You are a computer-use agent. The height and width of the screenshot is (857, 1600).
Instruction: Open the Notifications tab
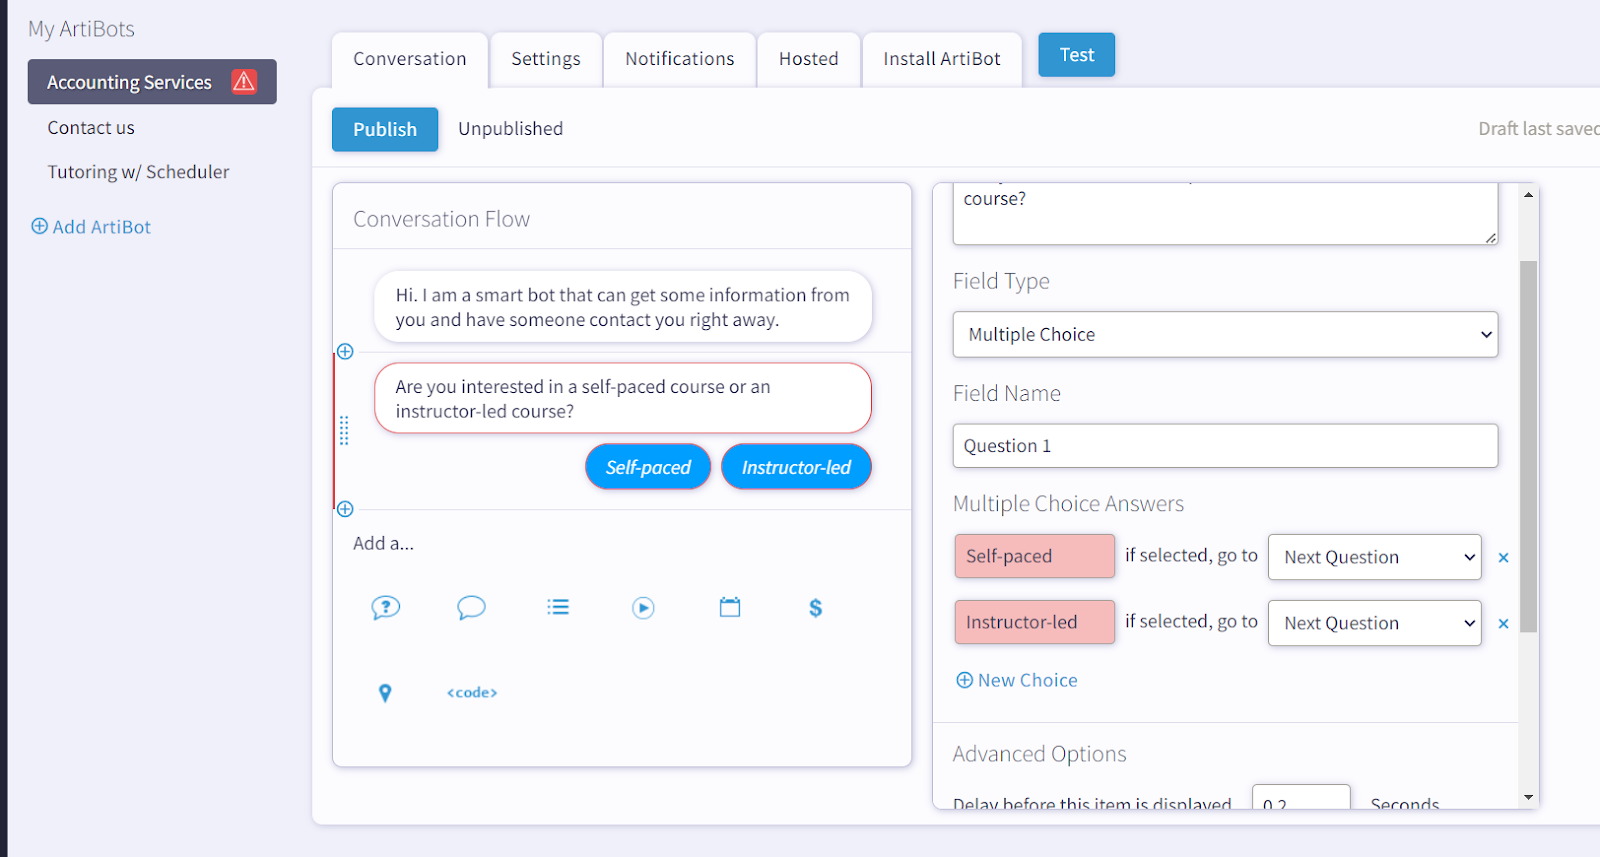679,59
